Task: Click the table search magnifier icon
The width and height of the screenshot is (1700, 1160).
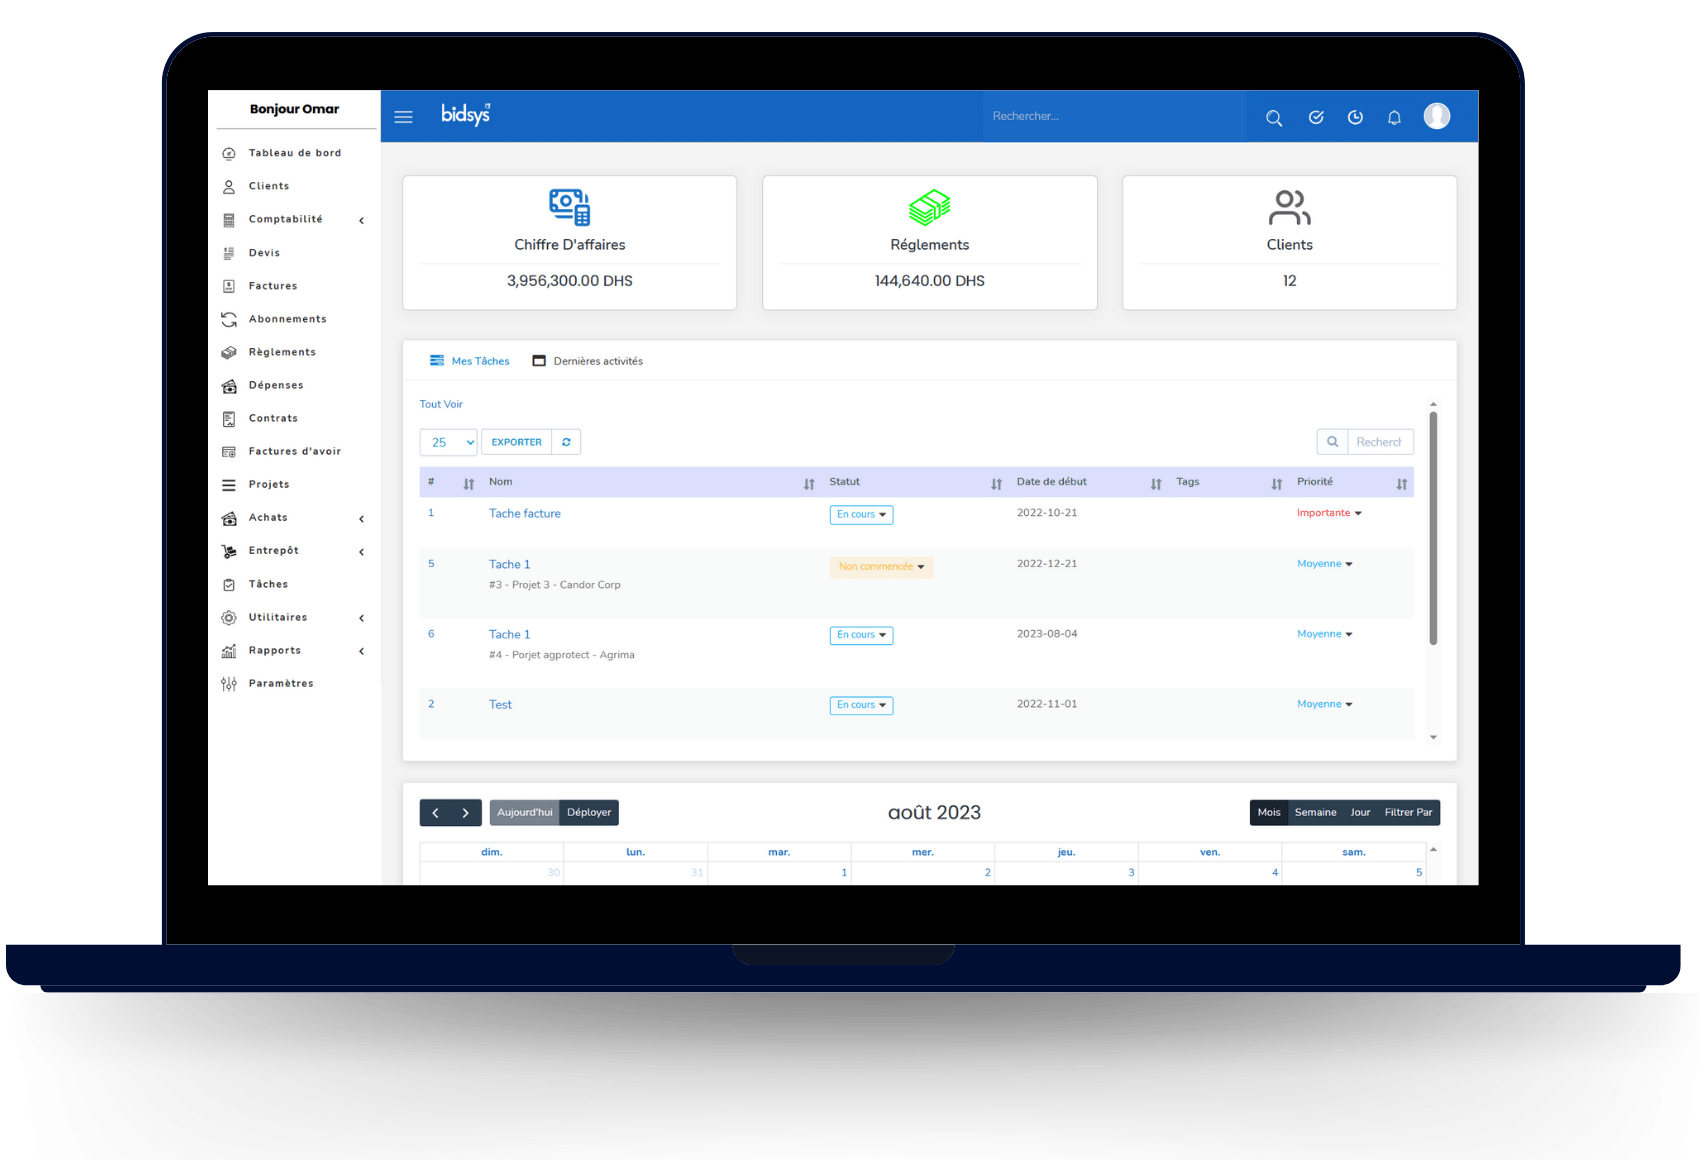Action: pos(1332,442)
